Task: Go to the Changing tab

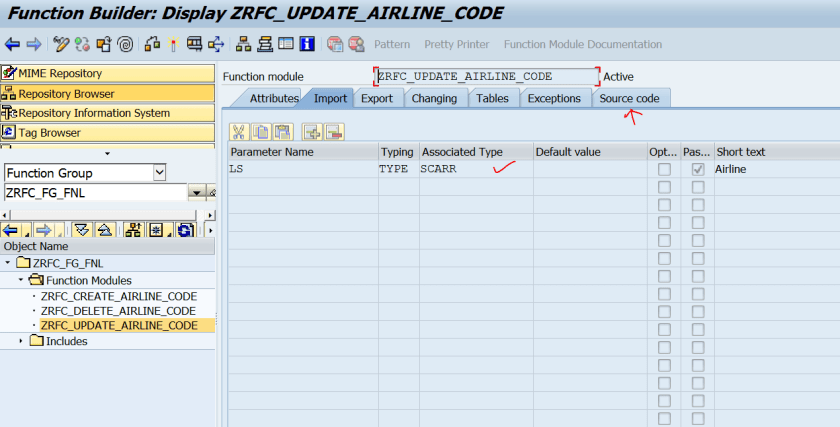Action: point(434,99)
